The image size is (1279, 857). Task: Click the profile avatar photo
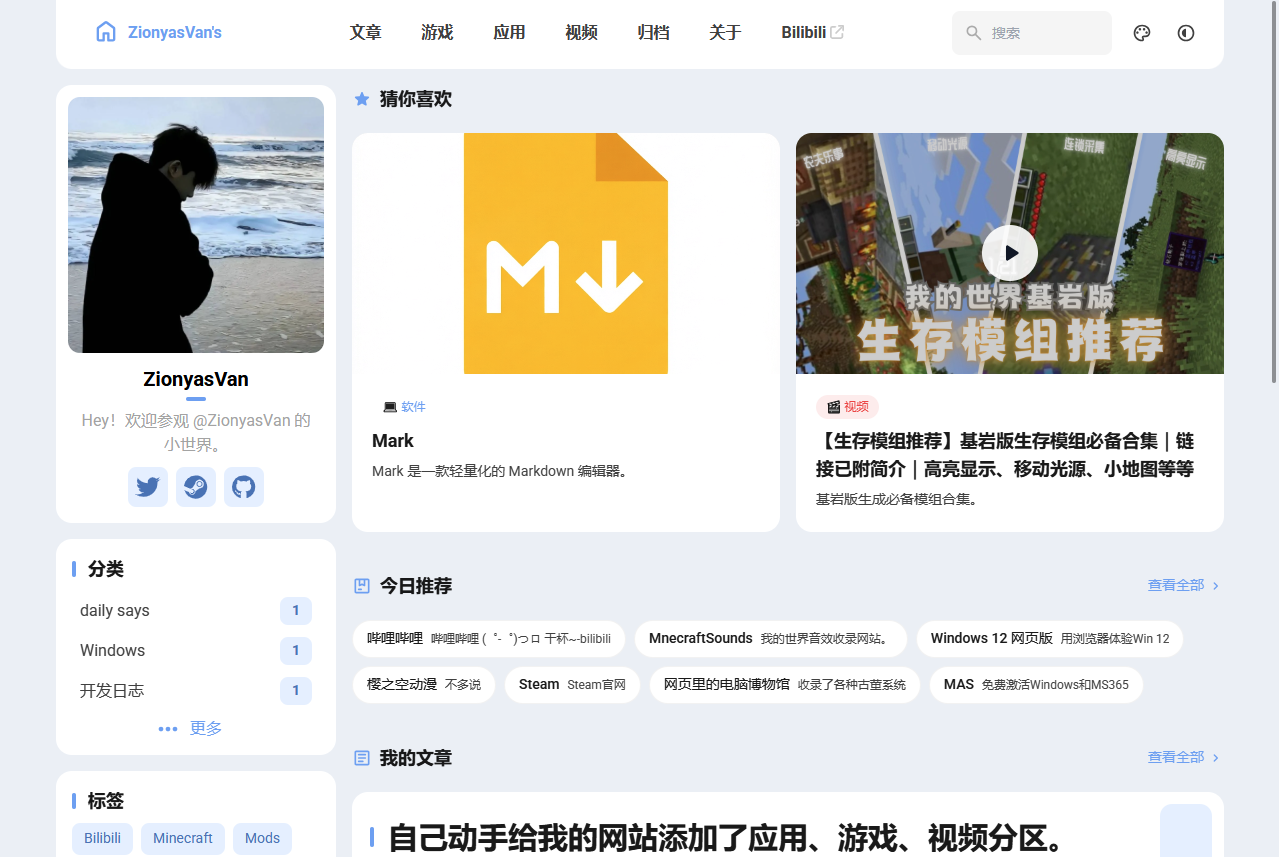[x=196, y=225]
